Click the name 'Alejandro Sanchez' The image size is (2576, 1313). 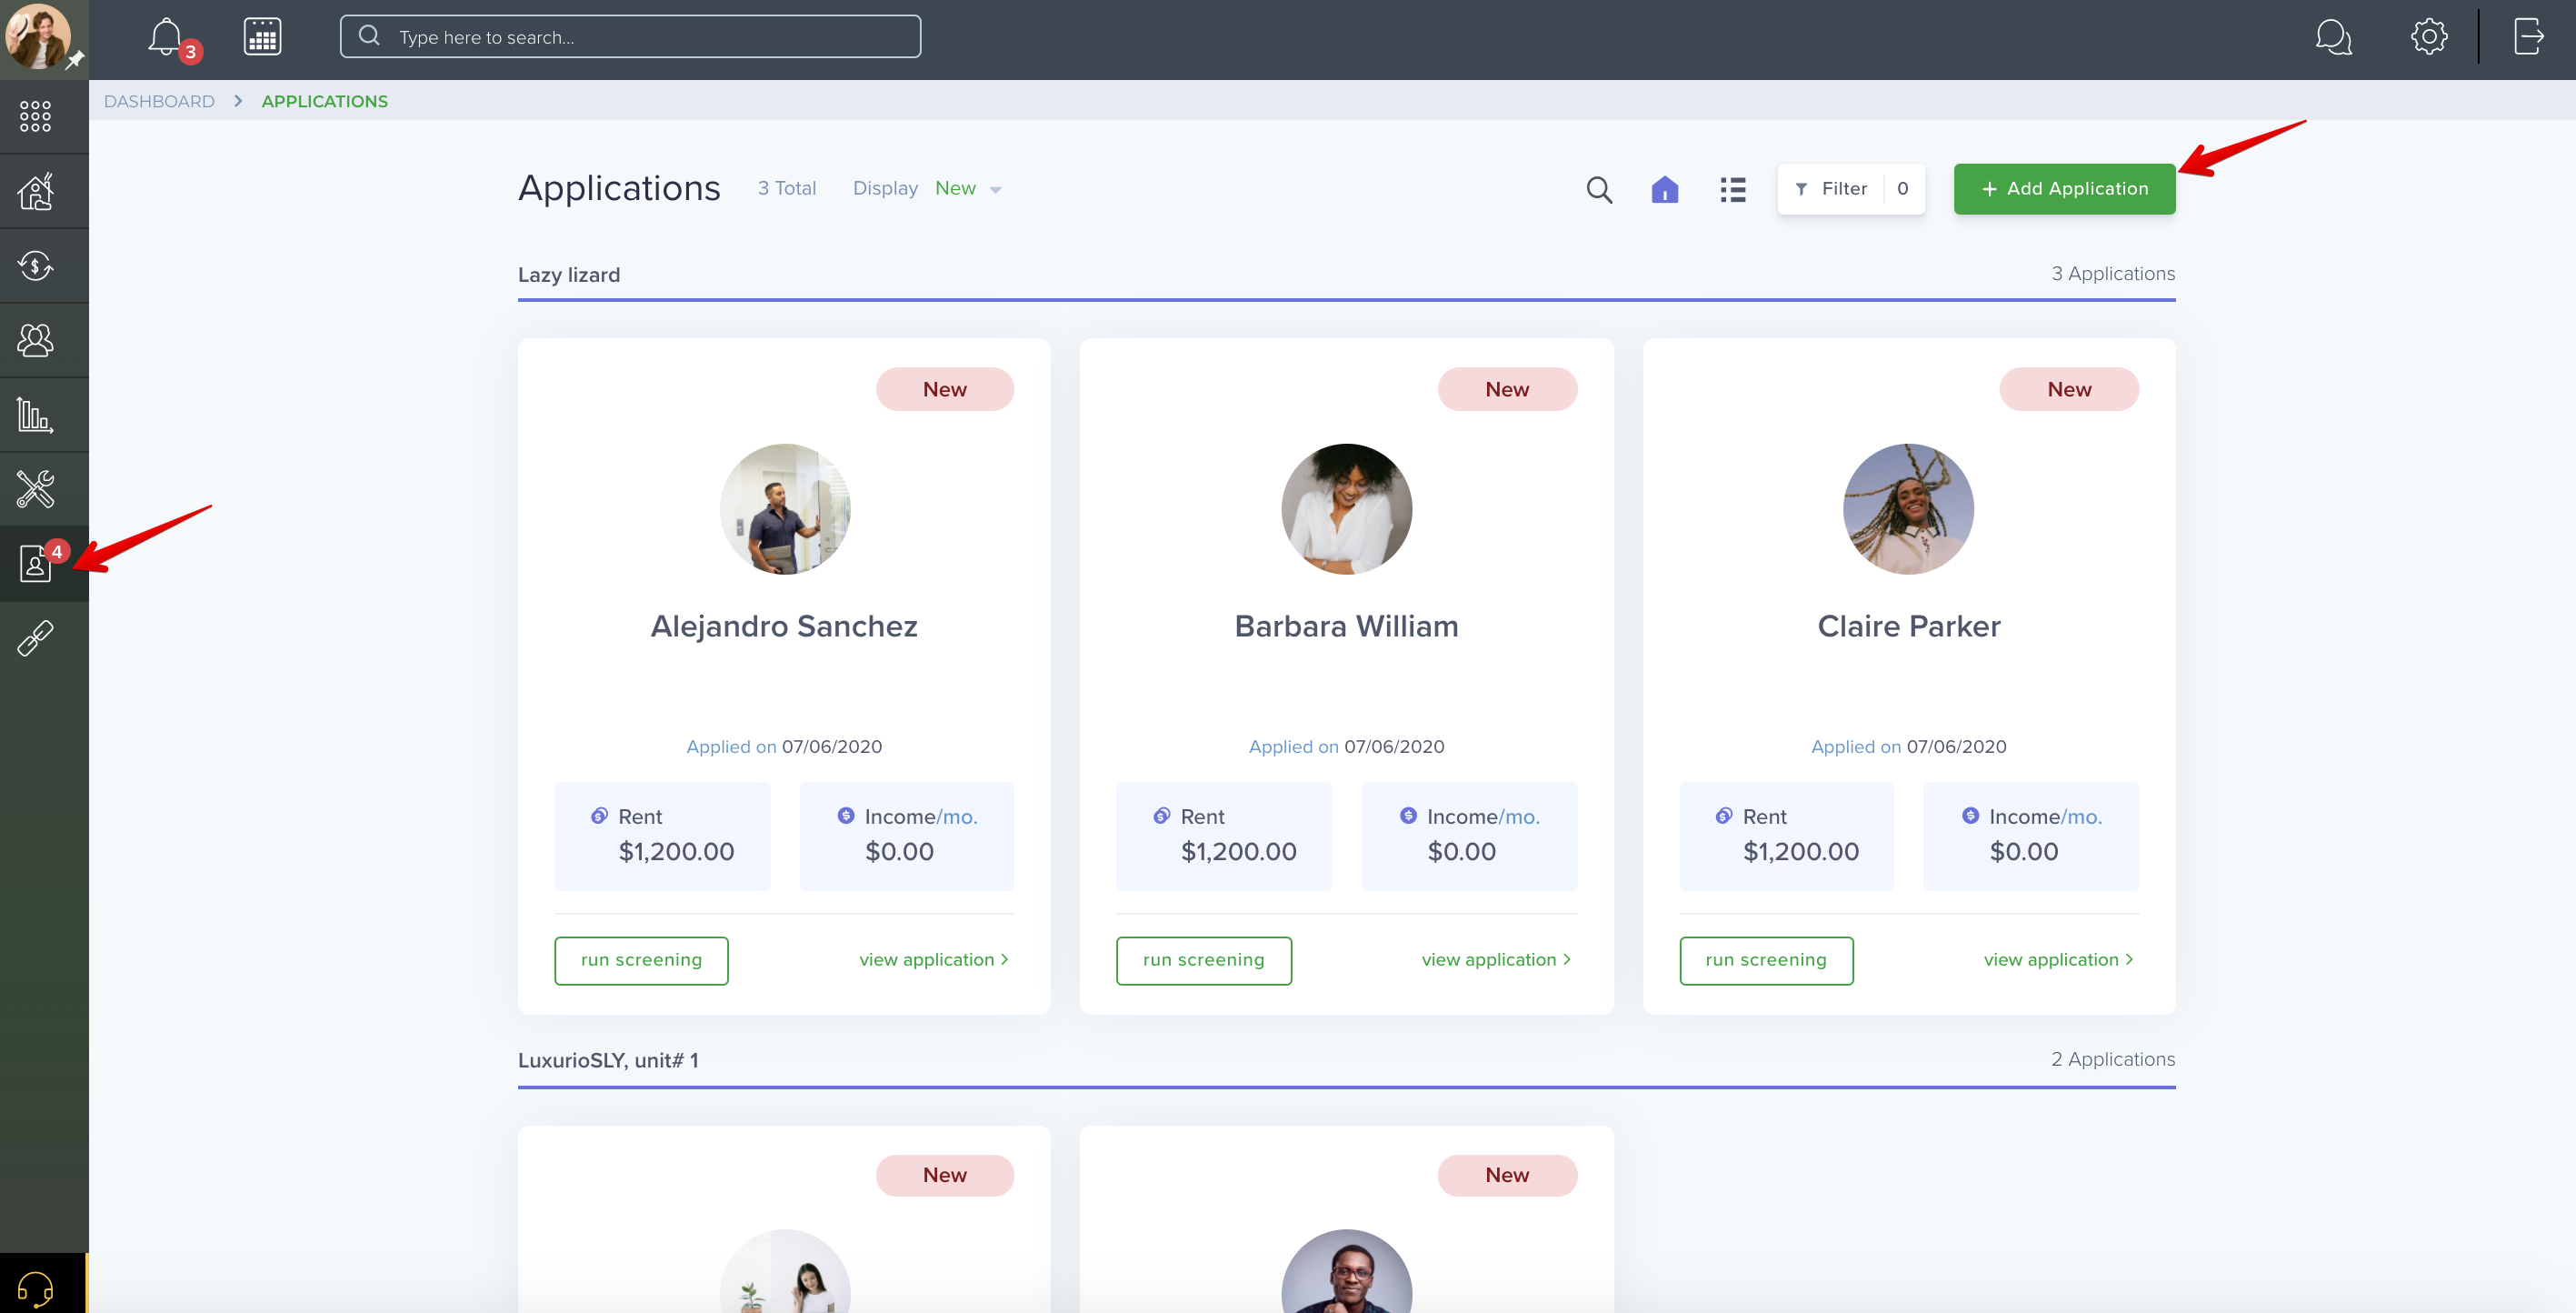click(x=784, y=626)
